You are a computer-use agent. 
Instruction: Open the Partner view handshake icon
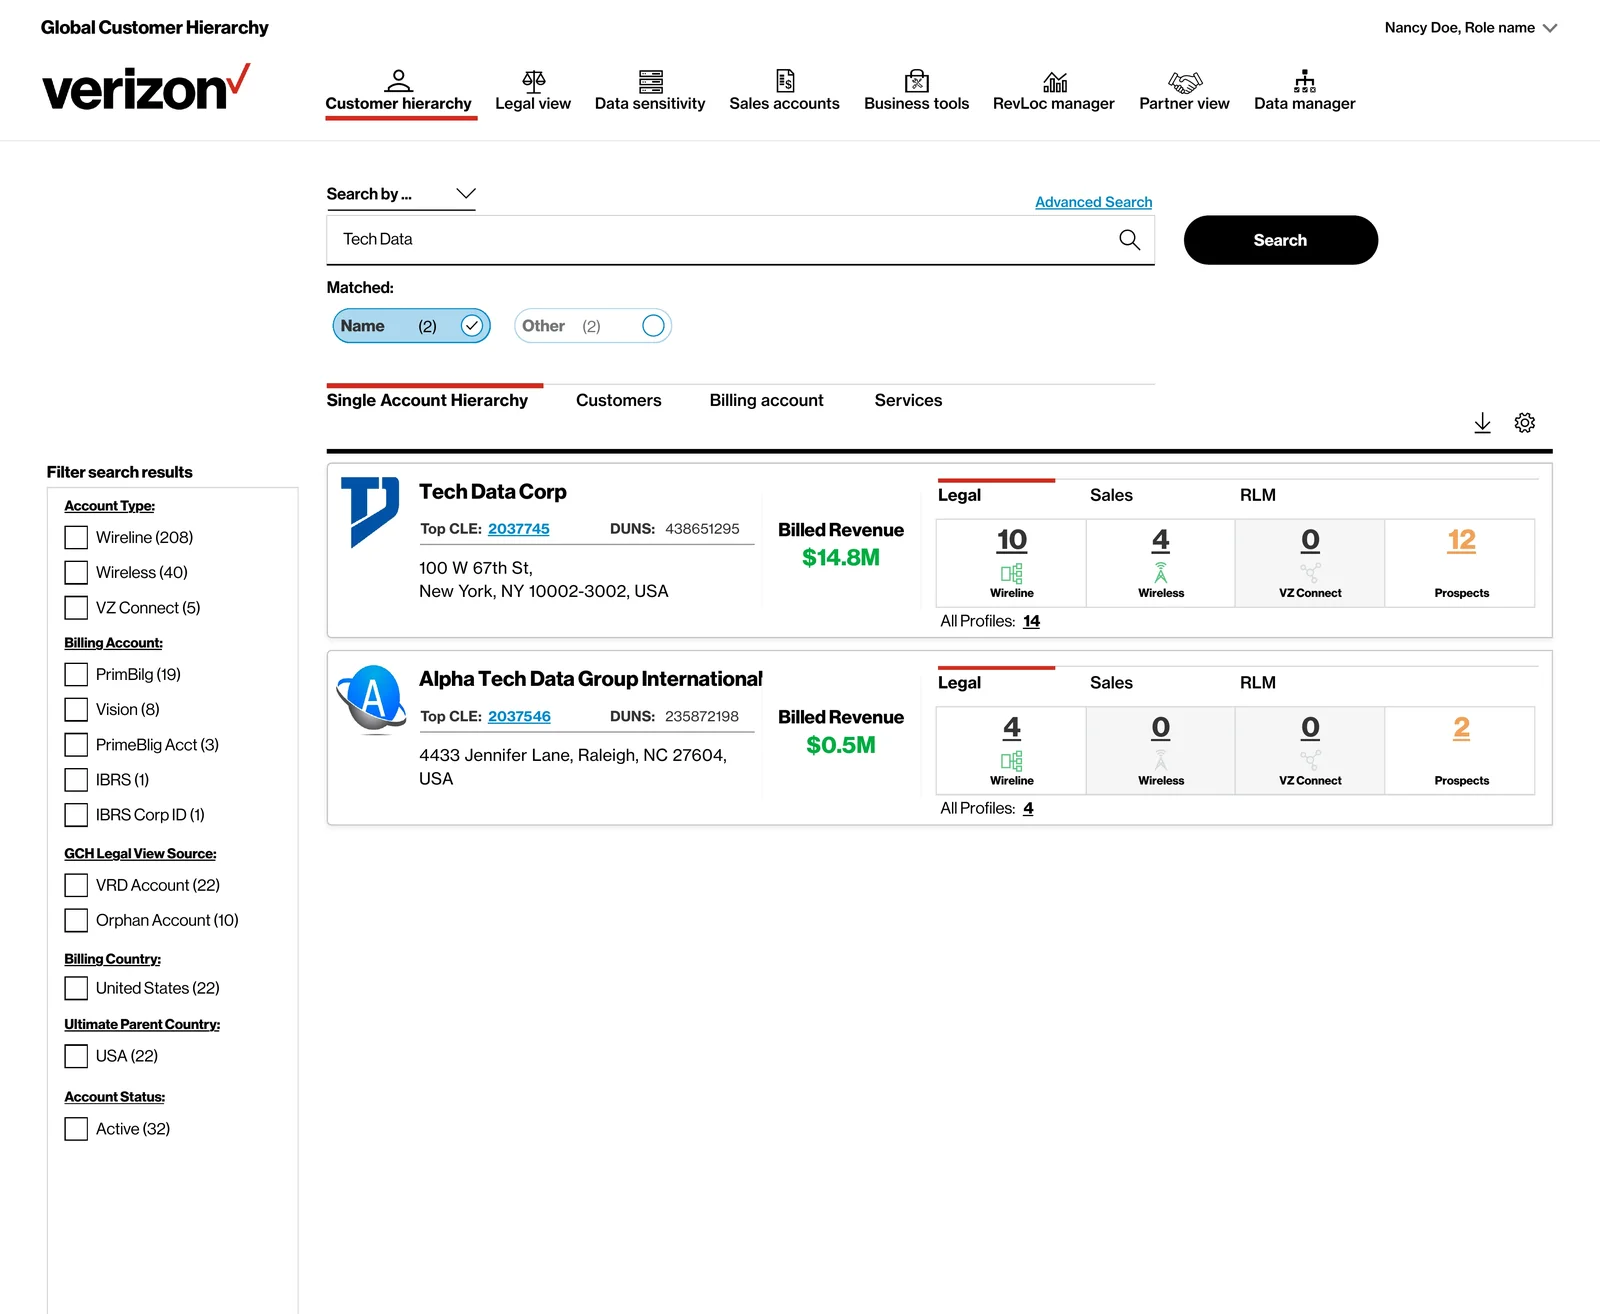(1185, 81)
